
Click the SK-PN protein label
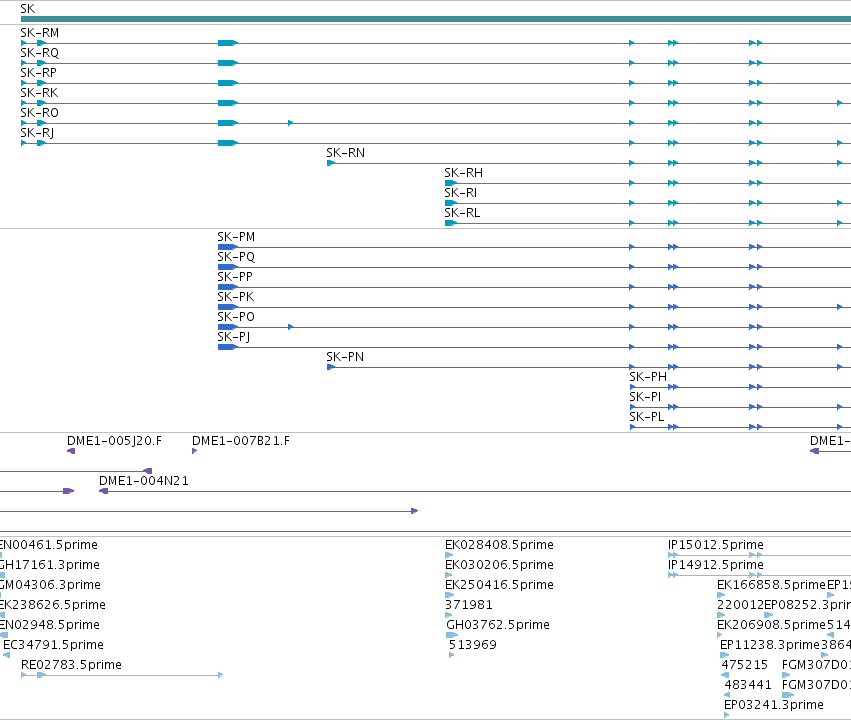345,357
